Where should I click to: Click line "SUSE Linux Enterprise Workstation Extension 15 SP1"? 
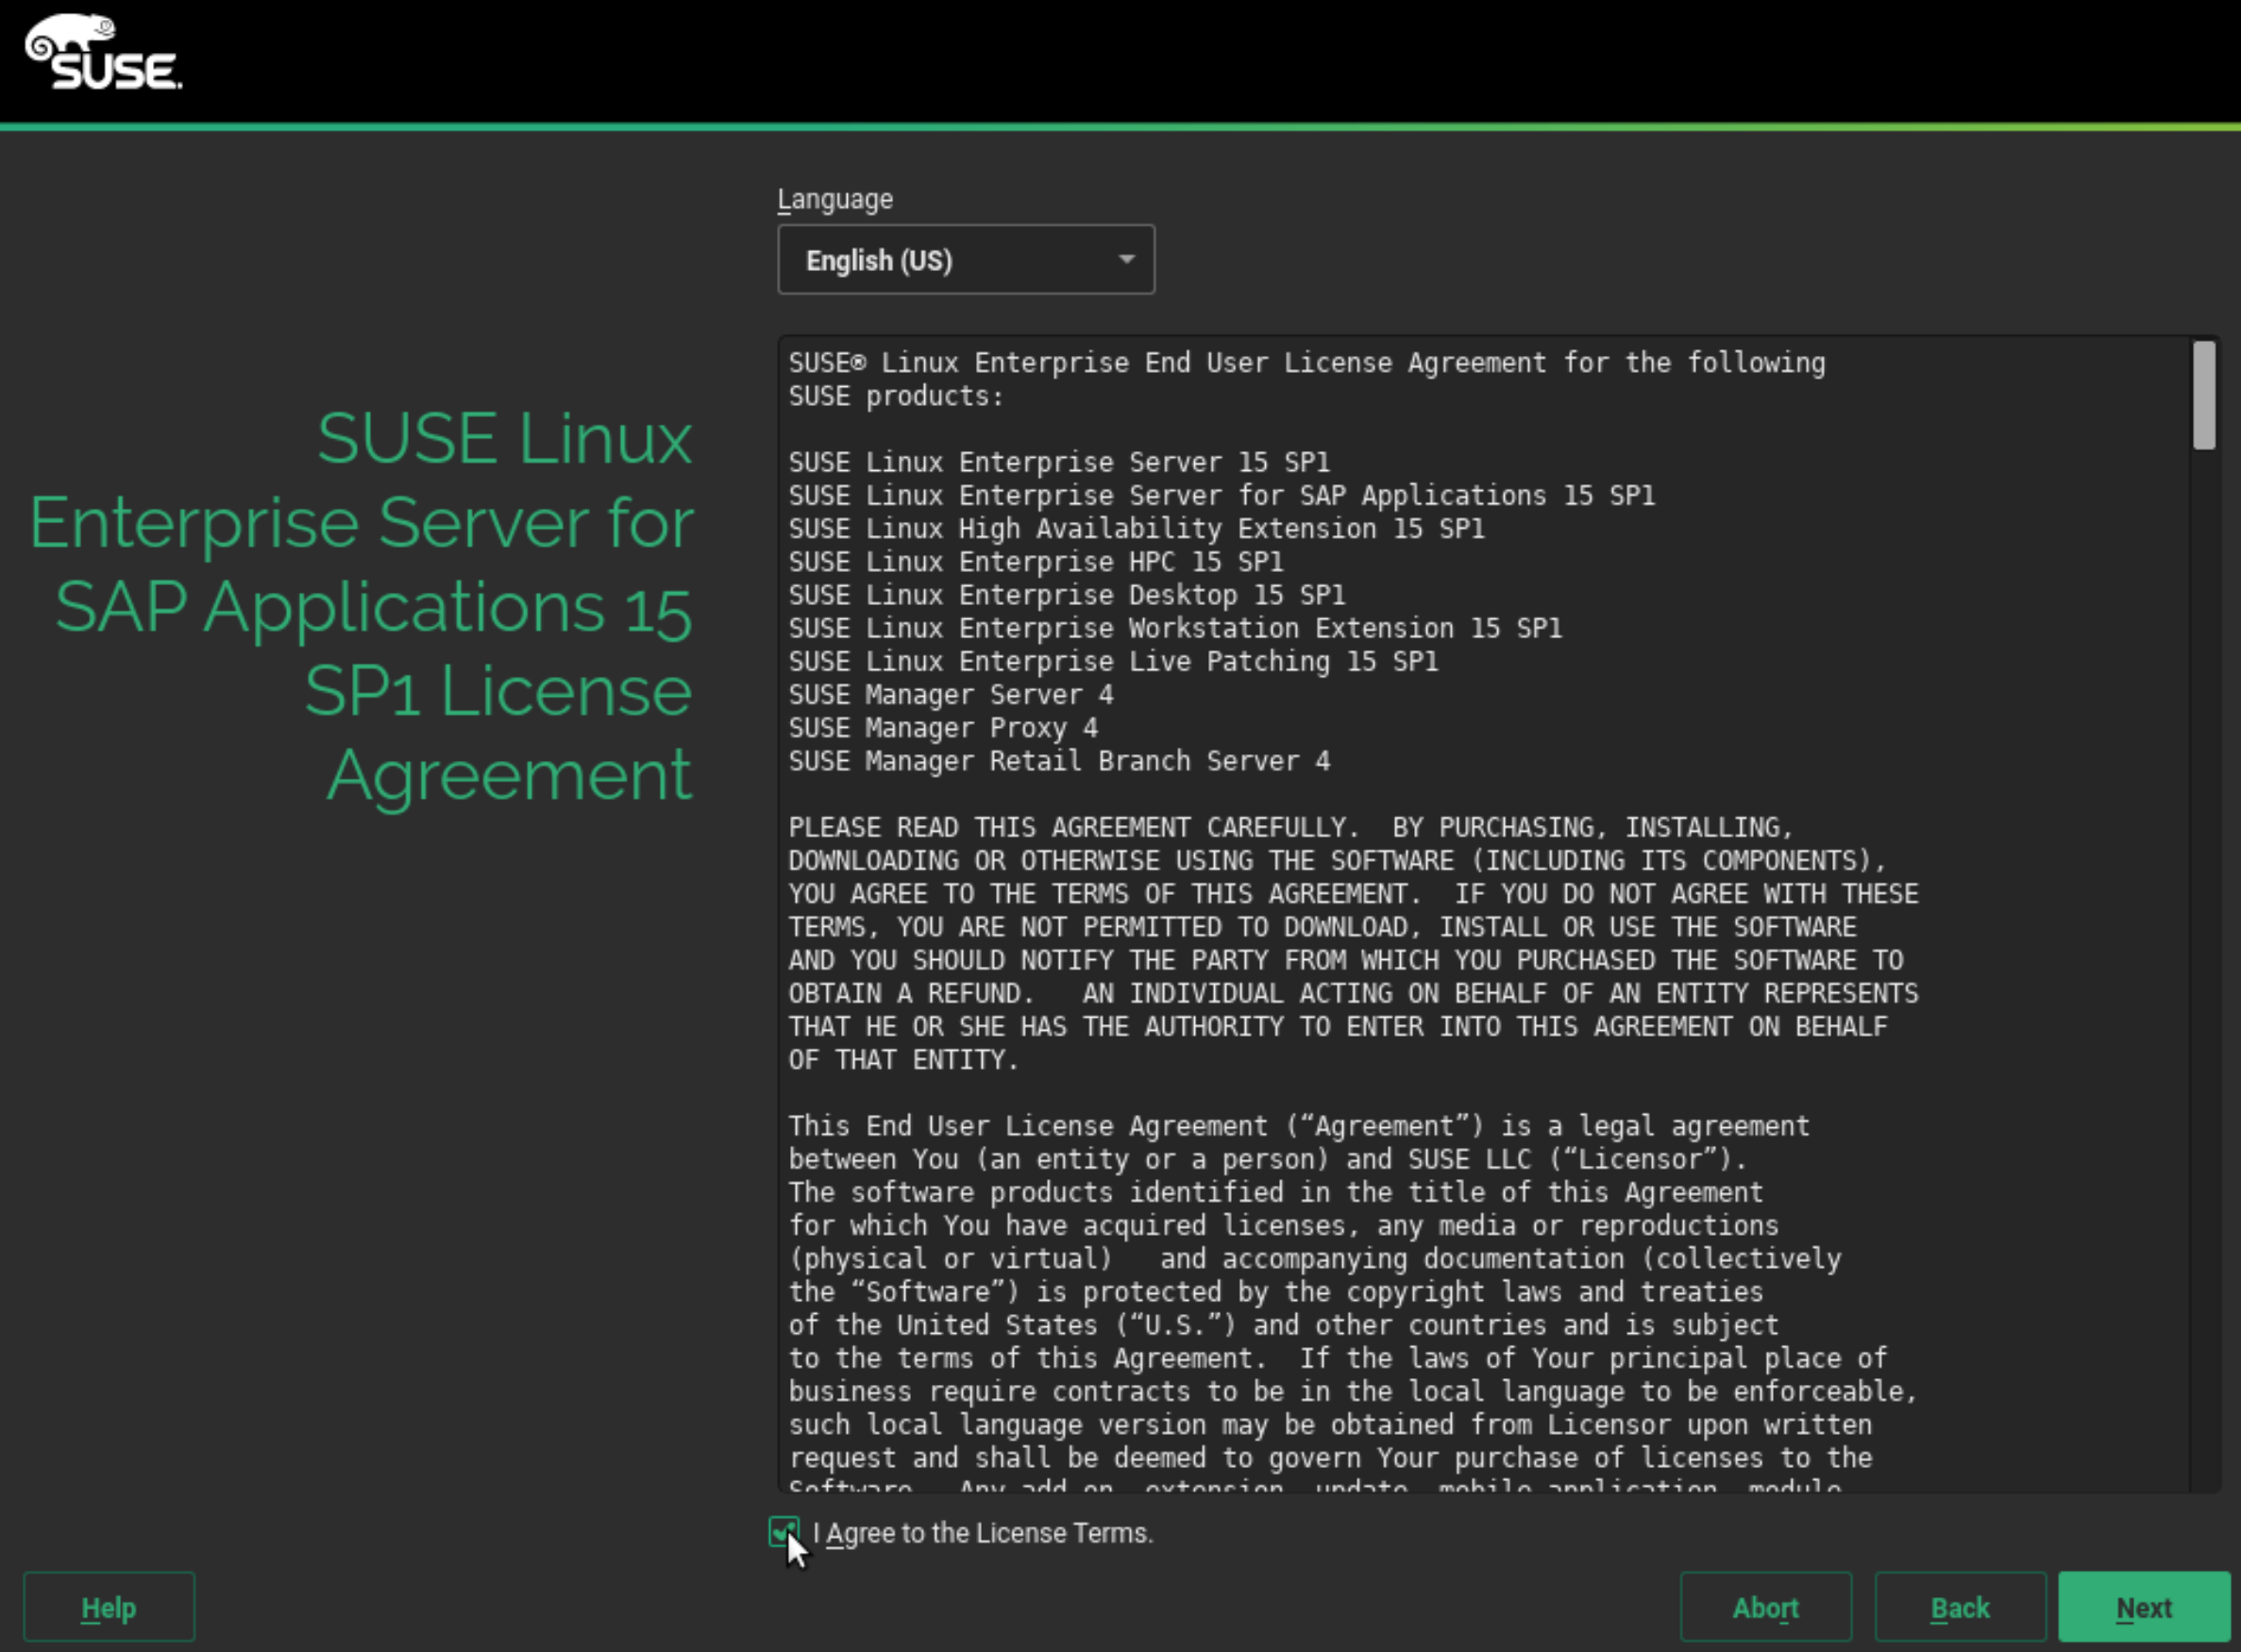(x=1175, y=628)
